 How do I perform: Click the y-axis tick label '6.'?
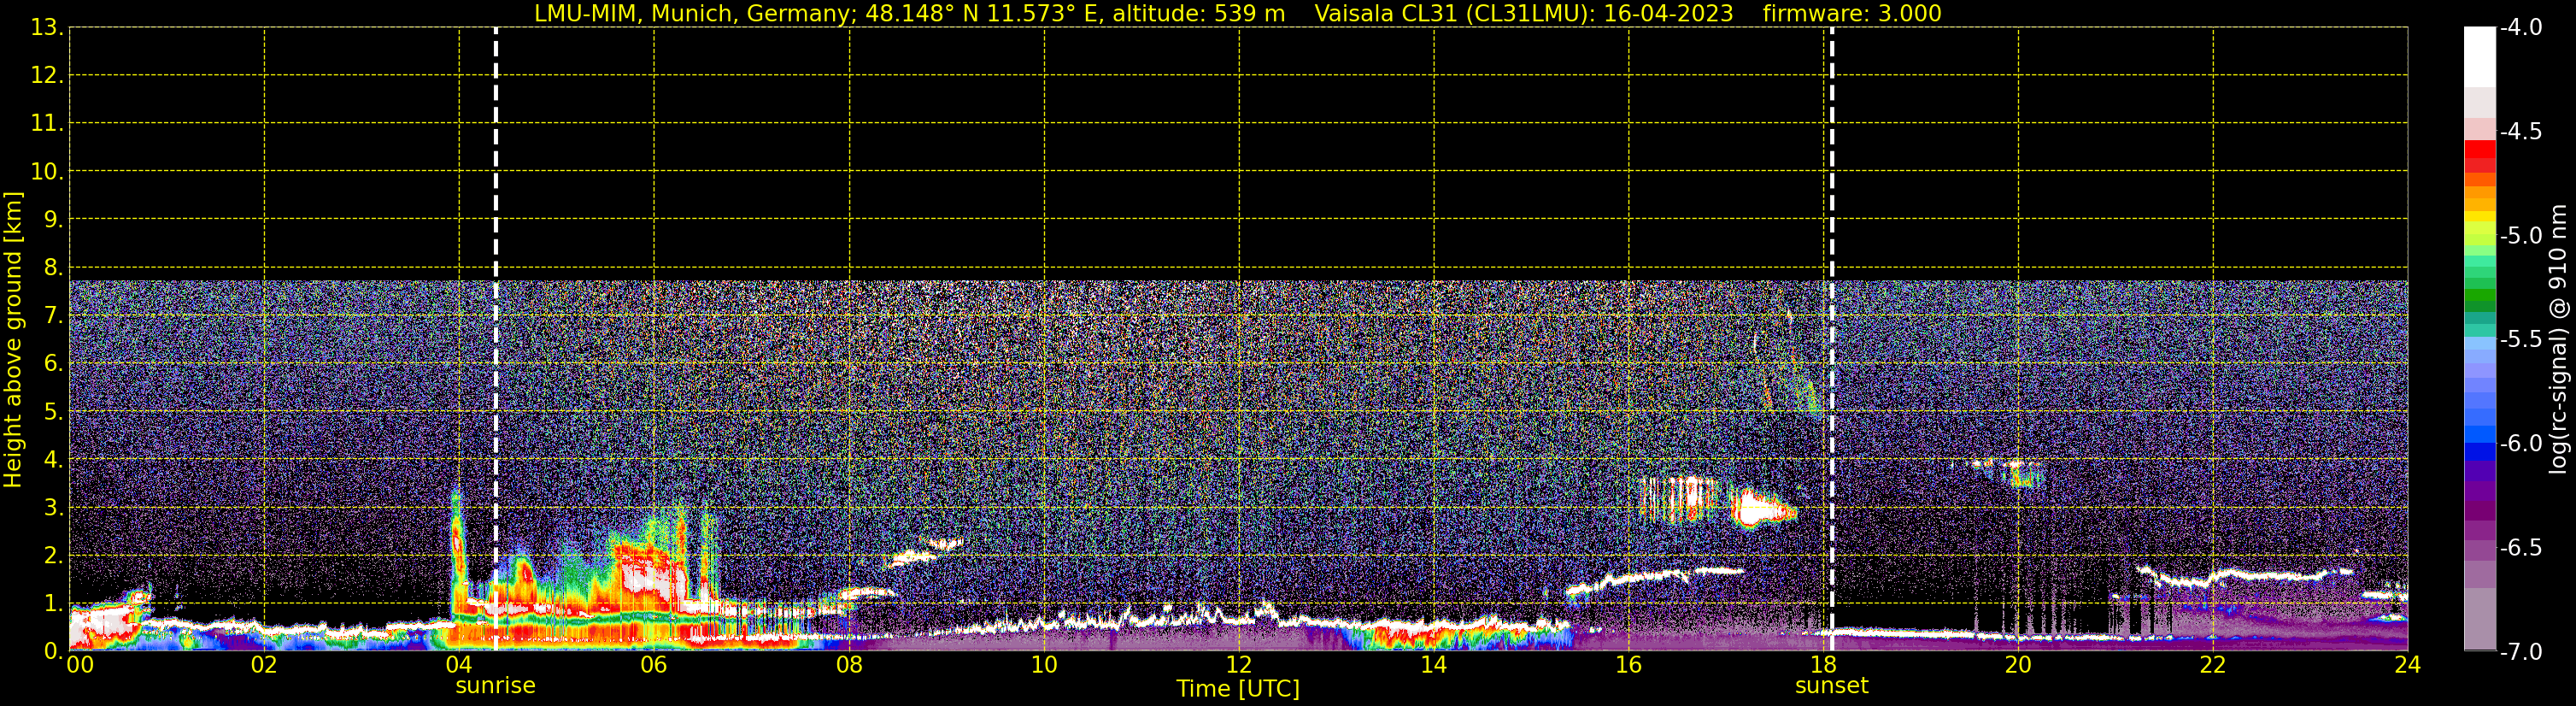click(x=53, y=364)
